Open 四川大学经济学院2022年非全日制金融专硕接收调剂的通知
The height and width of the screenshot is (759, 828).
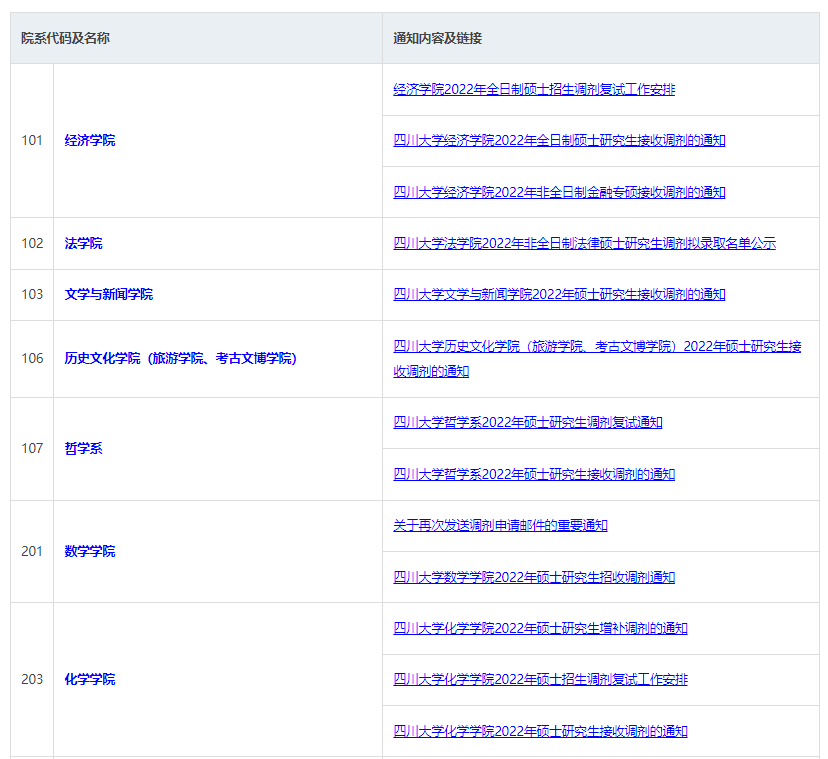559,192
